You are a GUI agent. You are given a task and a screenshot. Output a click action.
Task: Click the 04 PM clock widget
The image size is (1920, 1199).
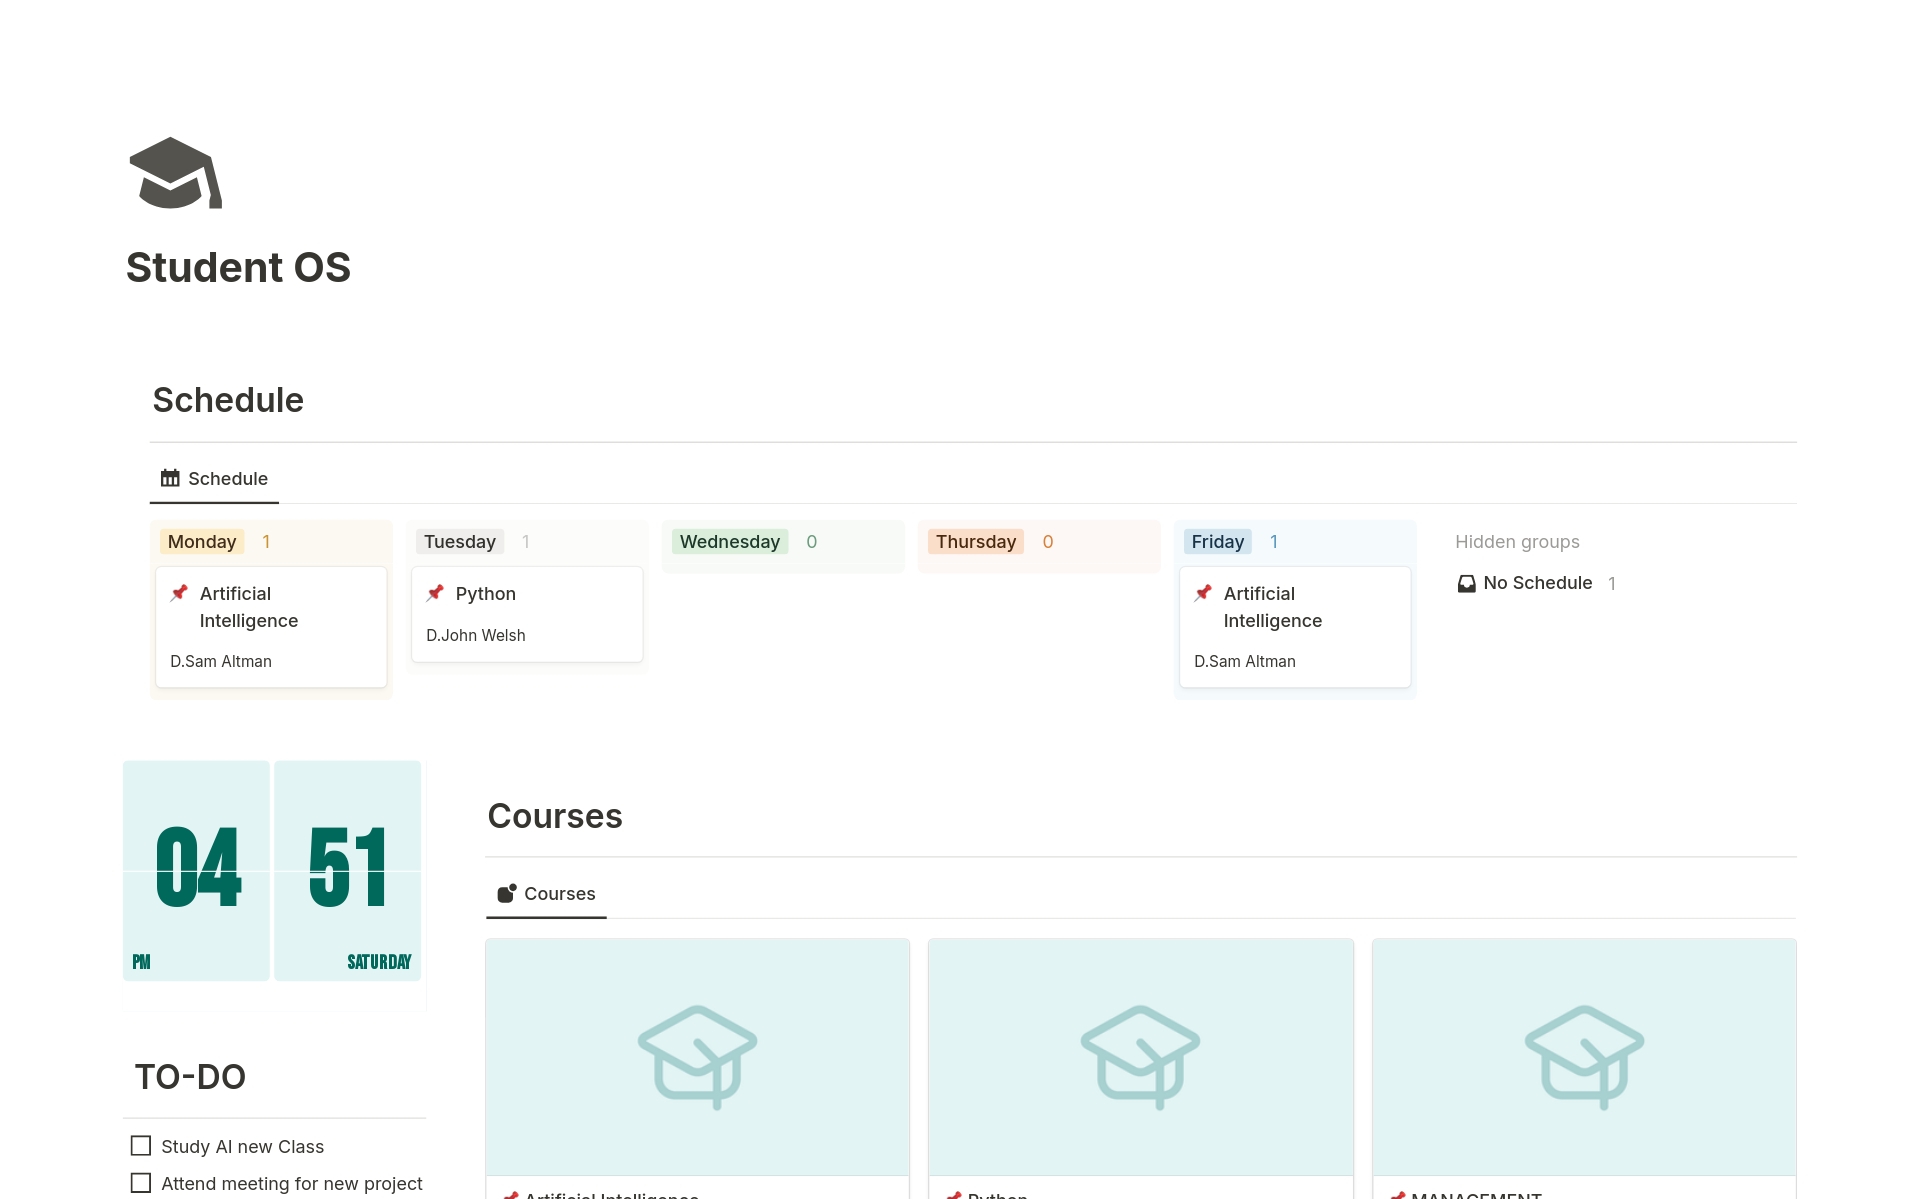[x=196, y=871]
